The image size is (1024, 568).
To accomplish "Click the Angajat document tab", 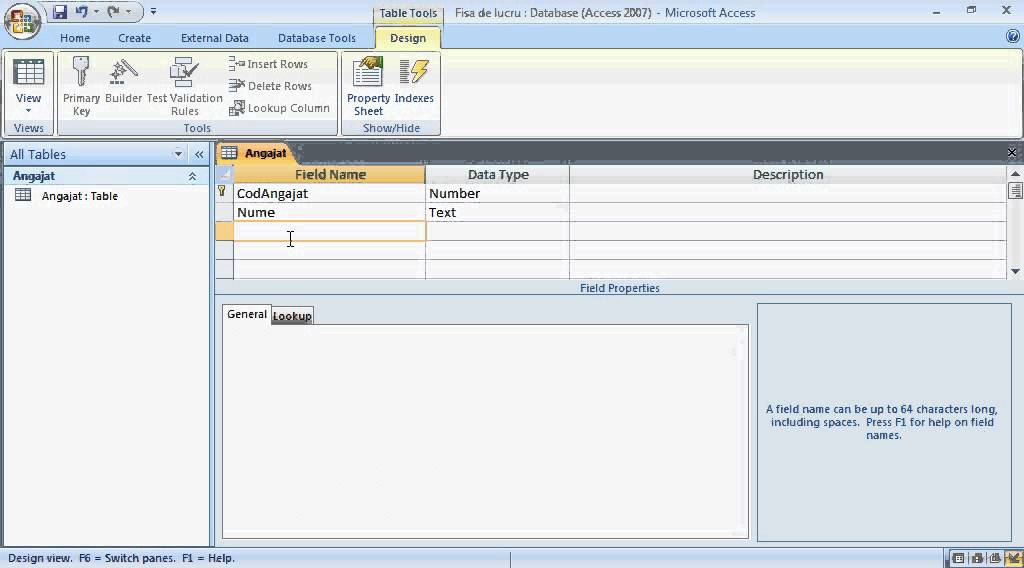I will pos(255,153).
